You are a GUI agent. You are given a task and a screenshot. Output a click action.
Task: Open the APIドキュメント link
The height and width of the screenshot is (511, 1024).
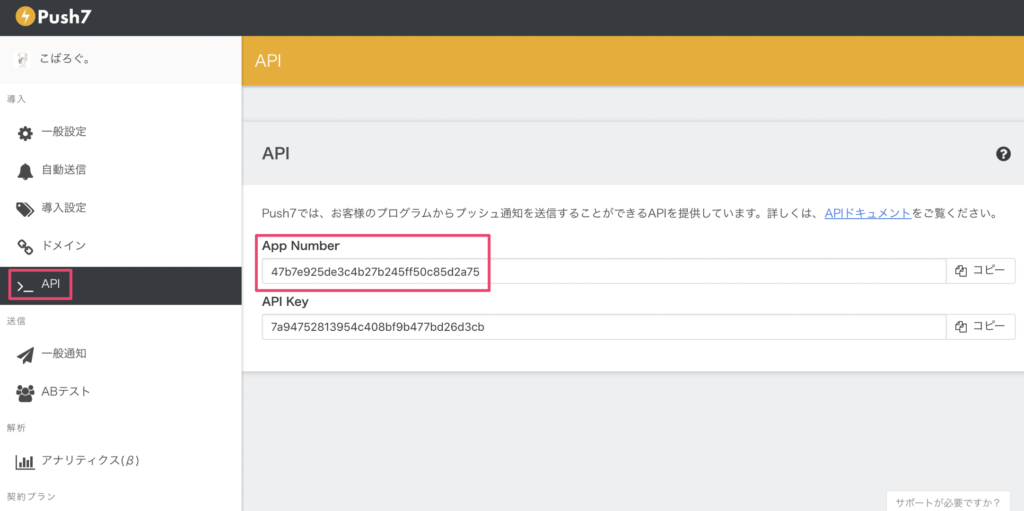coord(868,213)
